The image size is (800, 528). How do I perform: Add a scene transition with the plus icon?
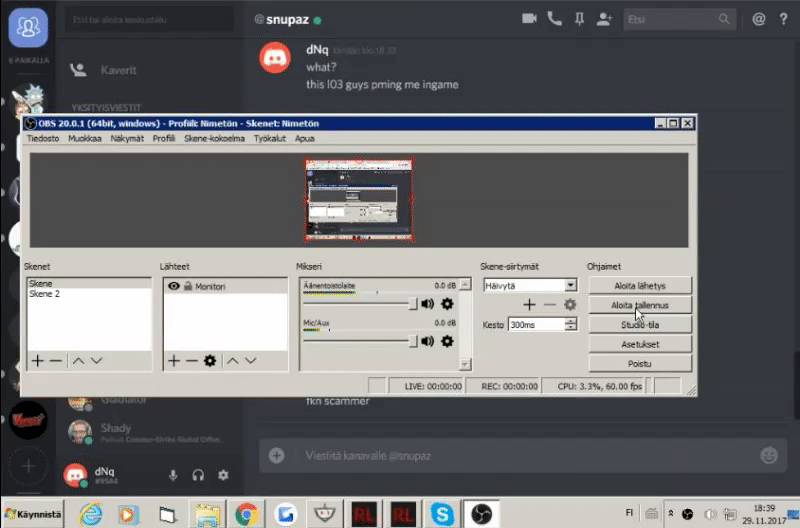(529, 305)
